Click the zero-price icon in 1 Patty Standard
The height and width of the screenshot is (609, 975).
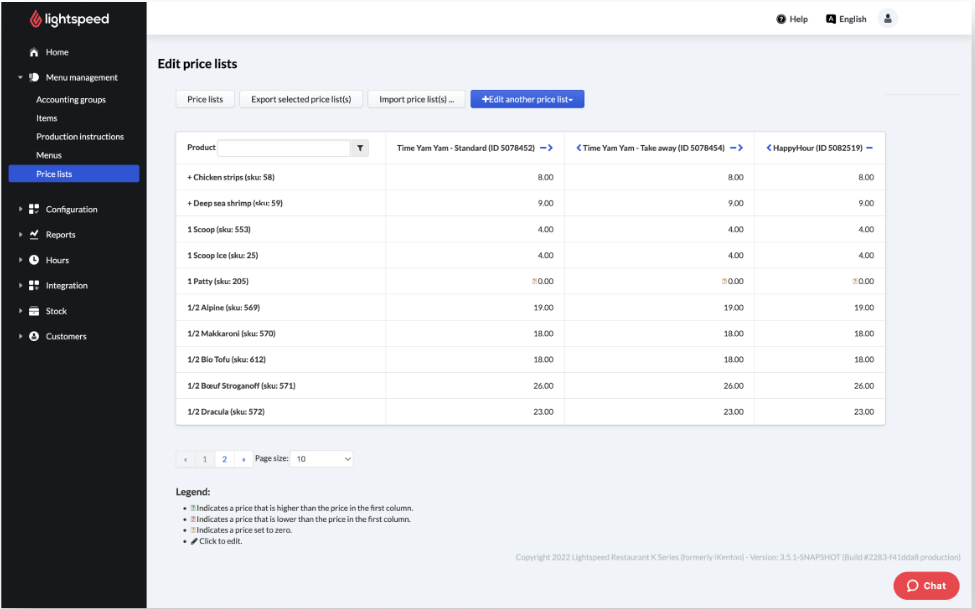click(x=535, y=282)
